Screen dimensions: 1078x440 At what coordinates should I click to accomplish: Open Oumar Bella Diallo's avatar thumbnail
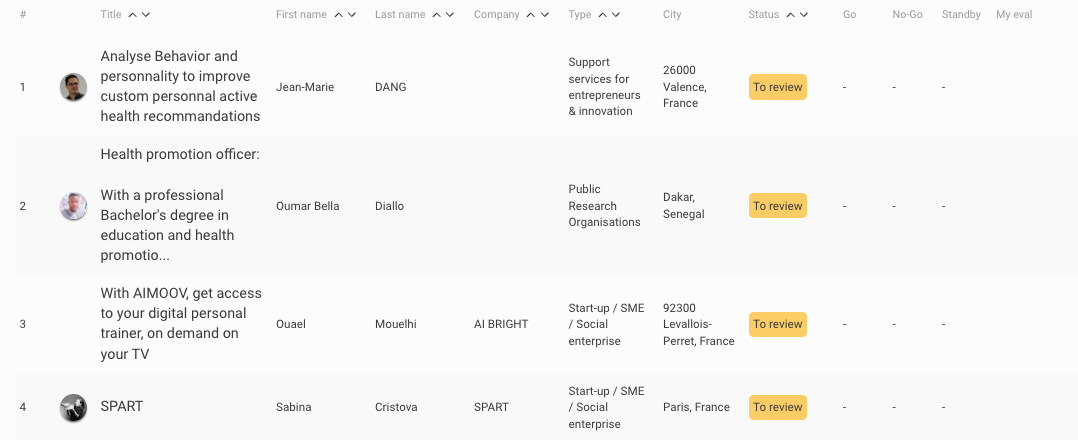pos(73,206)
